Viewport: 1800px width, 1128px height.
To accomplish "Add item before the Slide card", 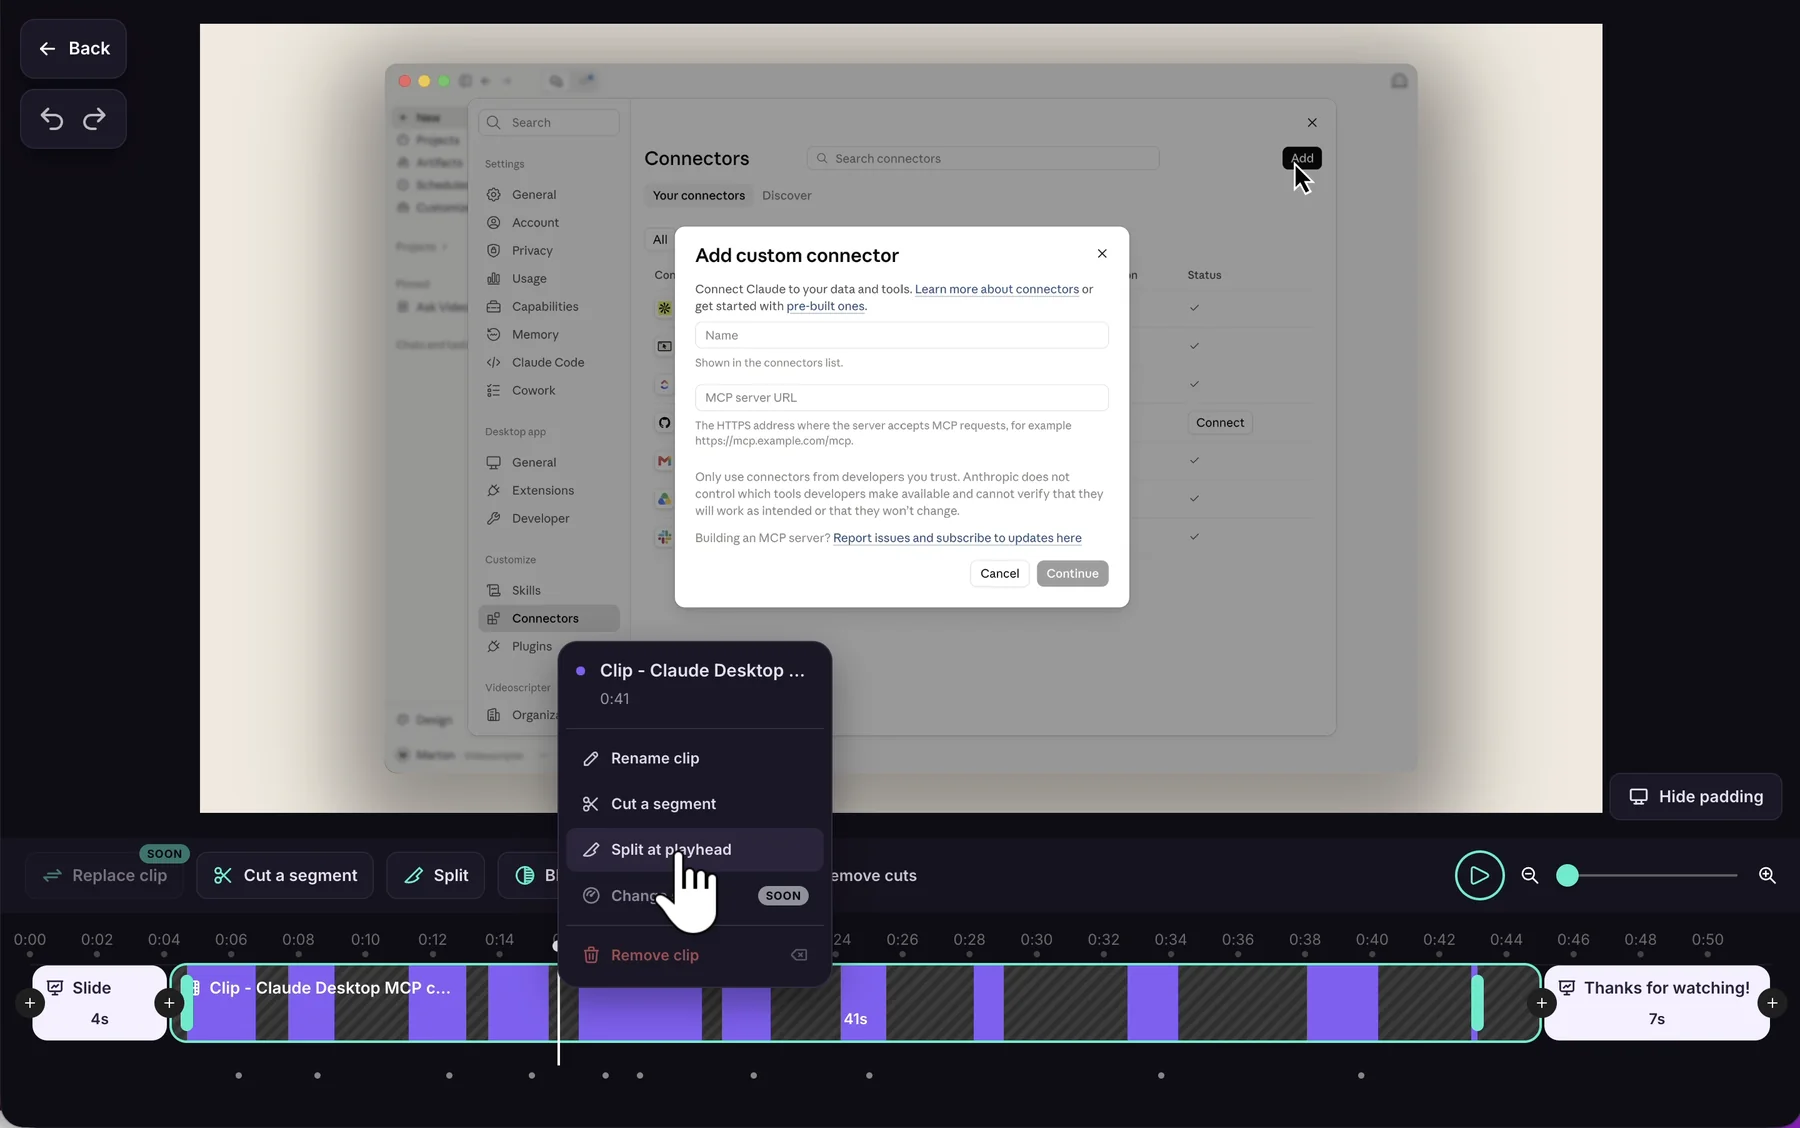I will [30, 1002].
